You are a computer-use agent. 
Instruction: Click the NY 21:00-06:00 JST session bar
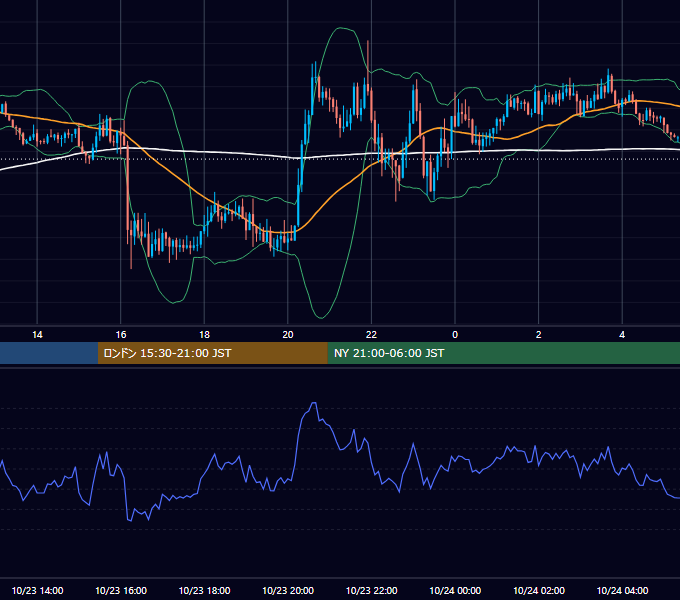click(503, 353)
